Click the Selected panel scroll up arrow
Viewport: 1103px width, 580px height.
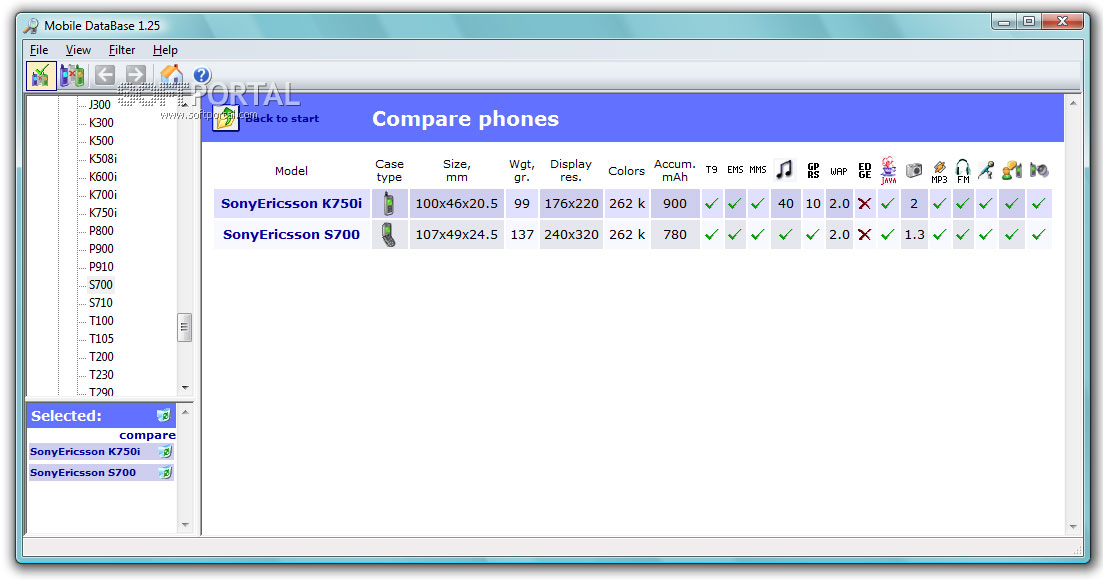[x=185, y=412]
